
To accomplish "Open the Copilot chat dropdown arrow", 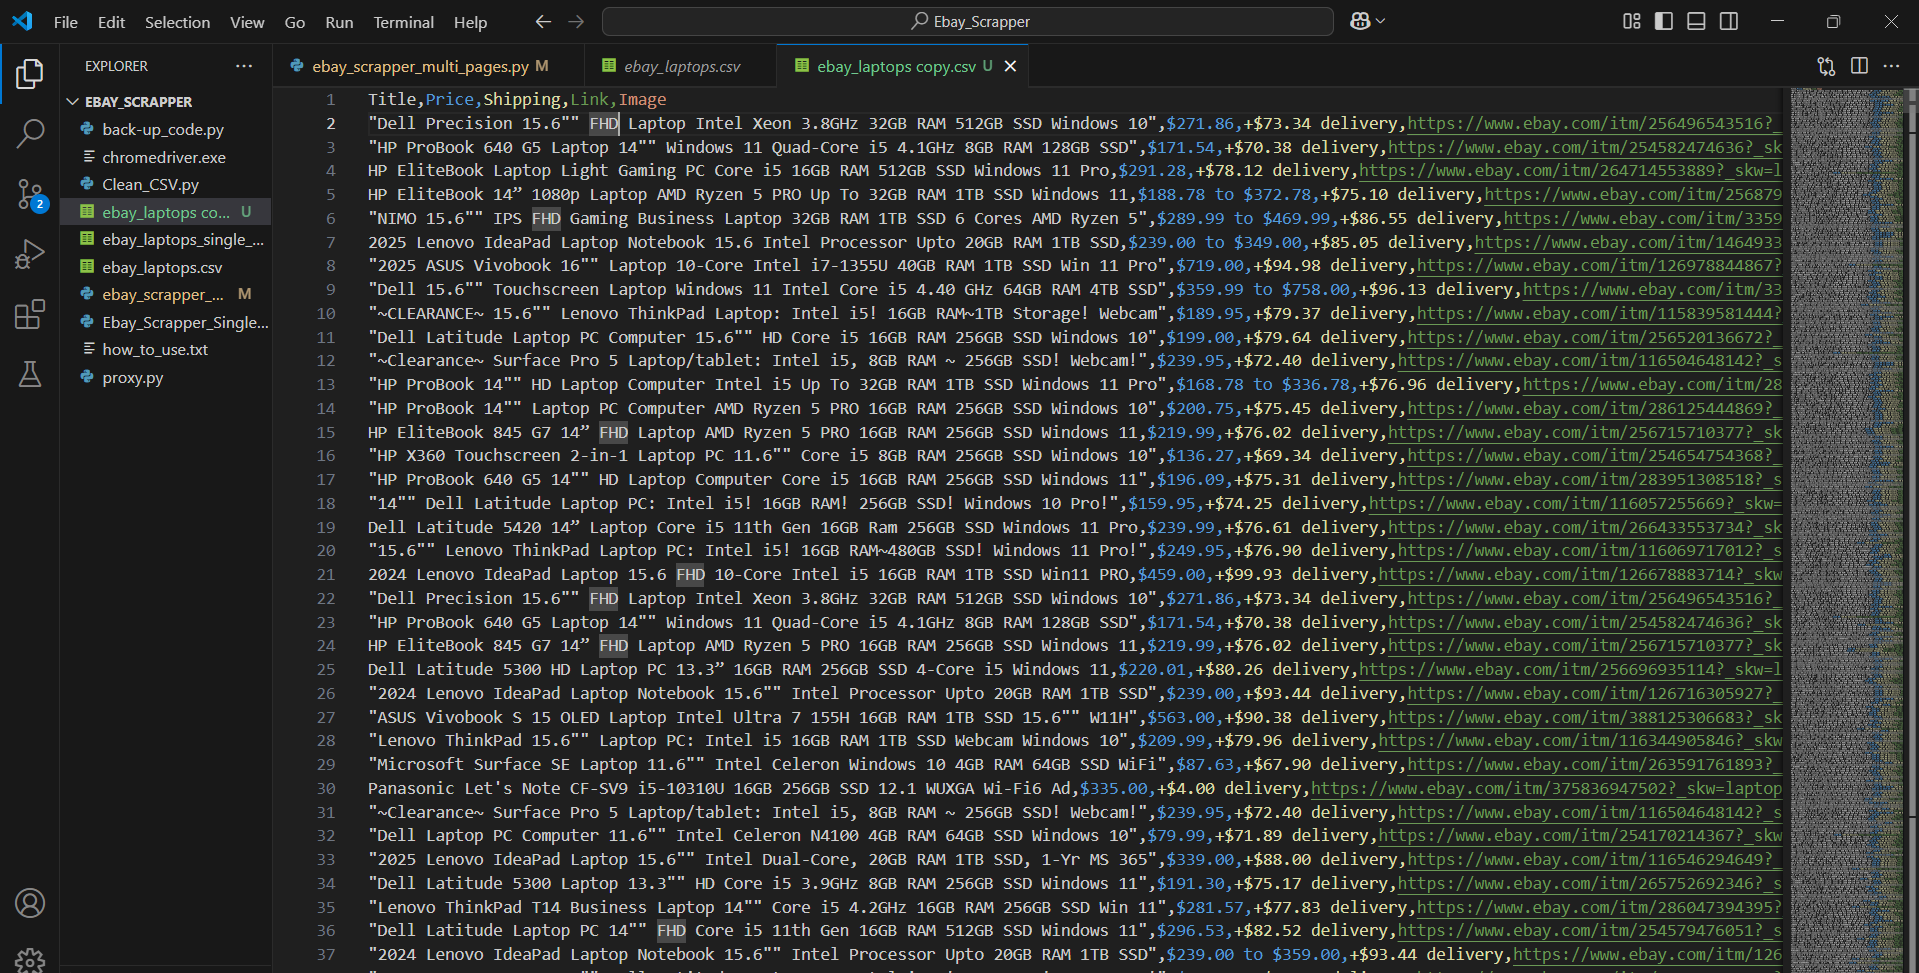I will pyautogui.click(x=1381, y=21).
